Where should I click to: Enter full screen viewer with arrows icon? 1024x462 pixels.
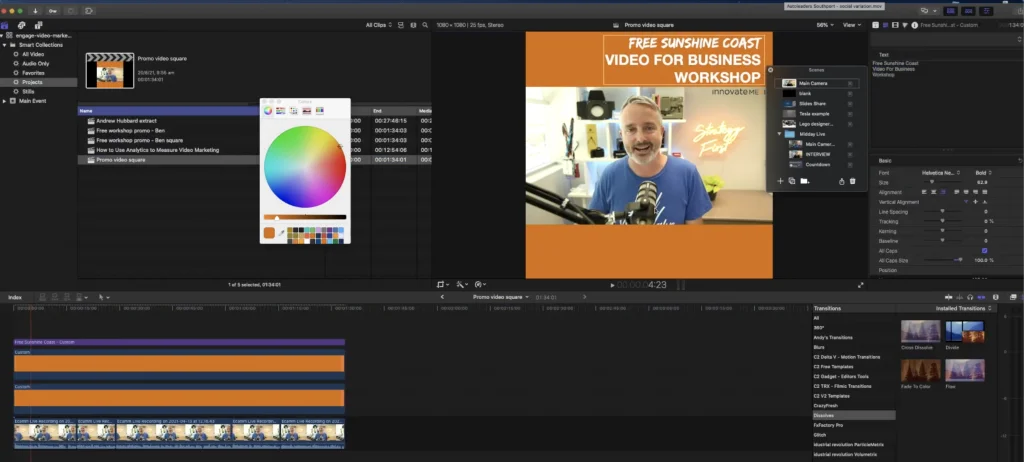click(861, 285)
